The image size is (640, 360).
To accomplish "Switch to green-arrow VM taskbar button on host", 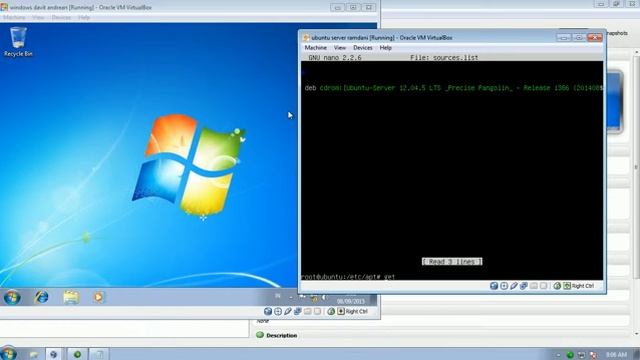I will click(x=77, y=354).
